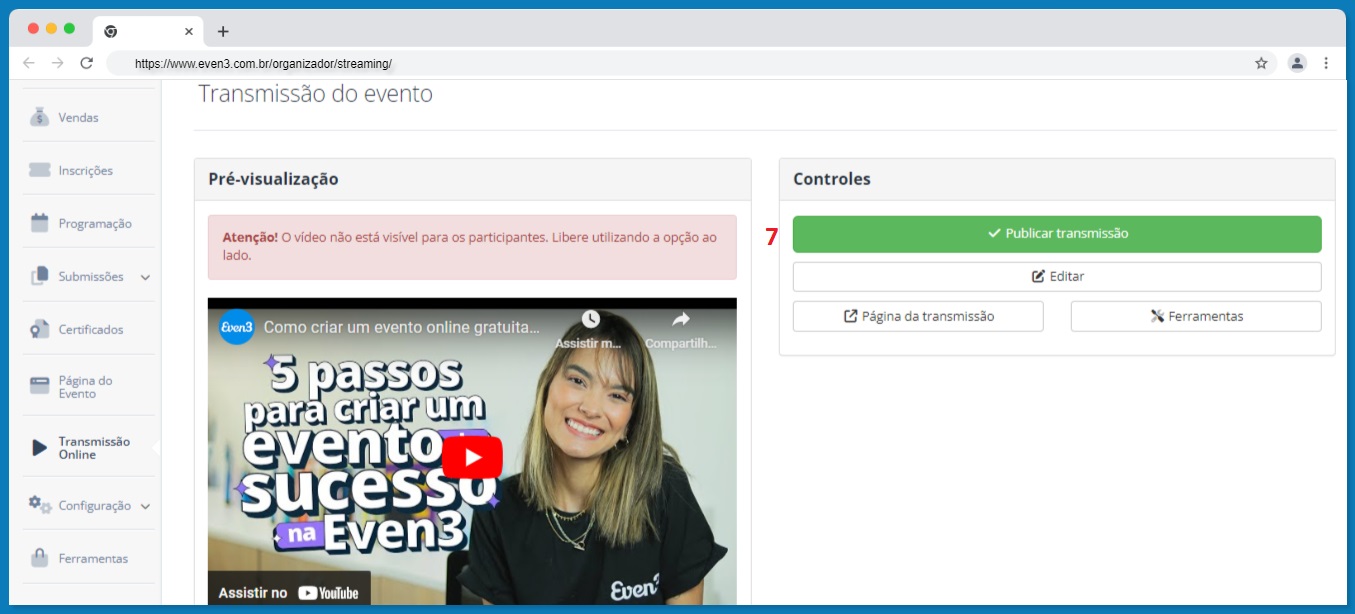Click the Even3 channel logo on video
Viewport: 1355px width, 614px height.
[237, 327]
